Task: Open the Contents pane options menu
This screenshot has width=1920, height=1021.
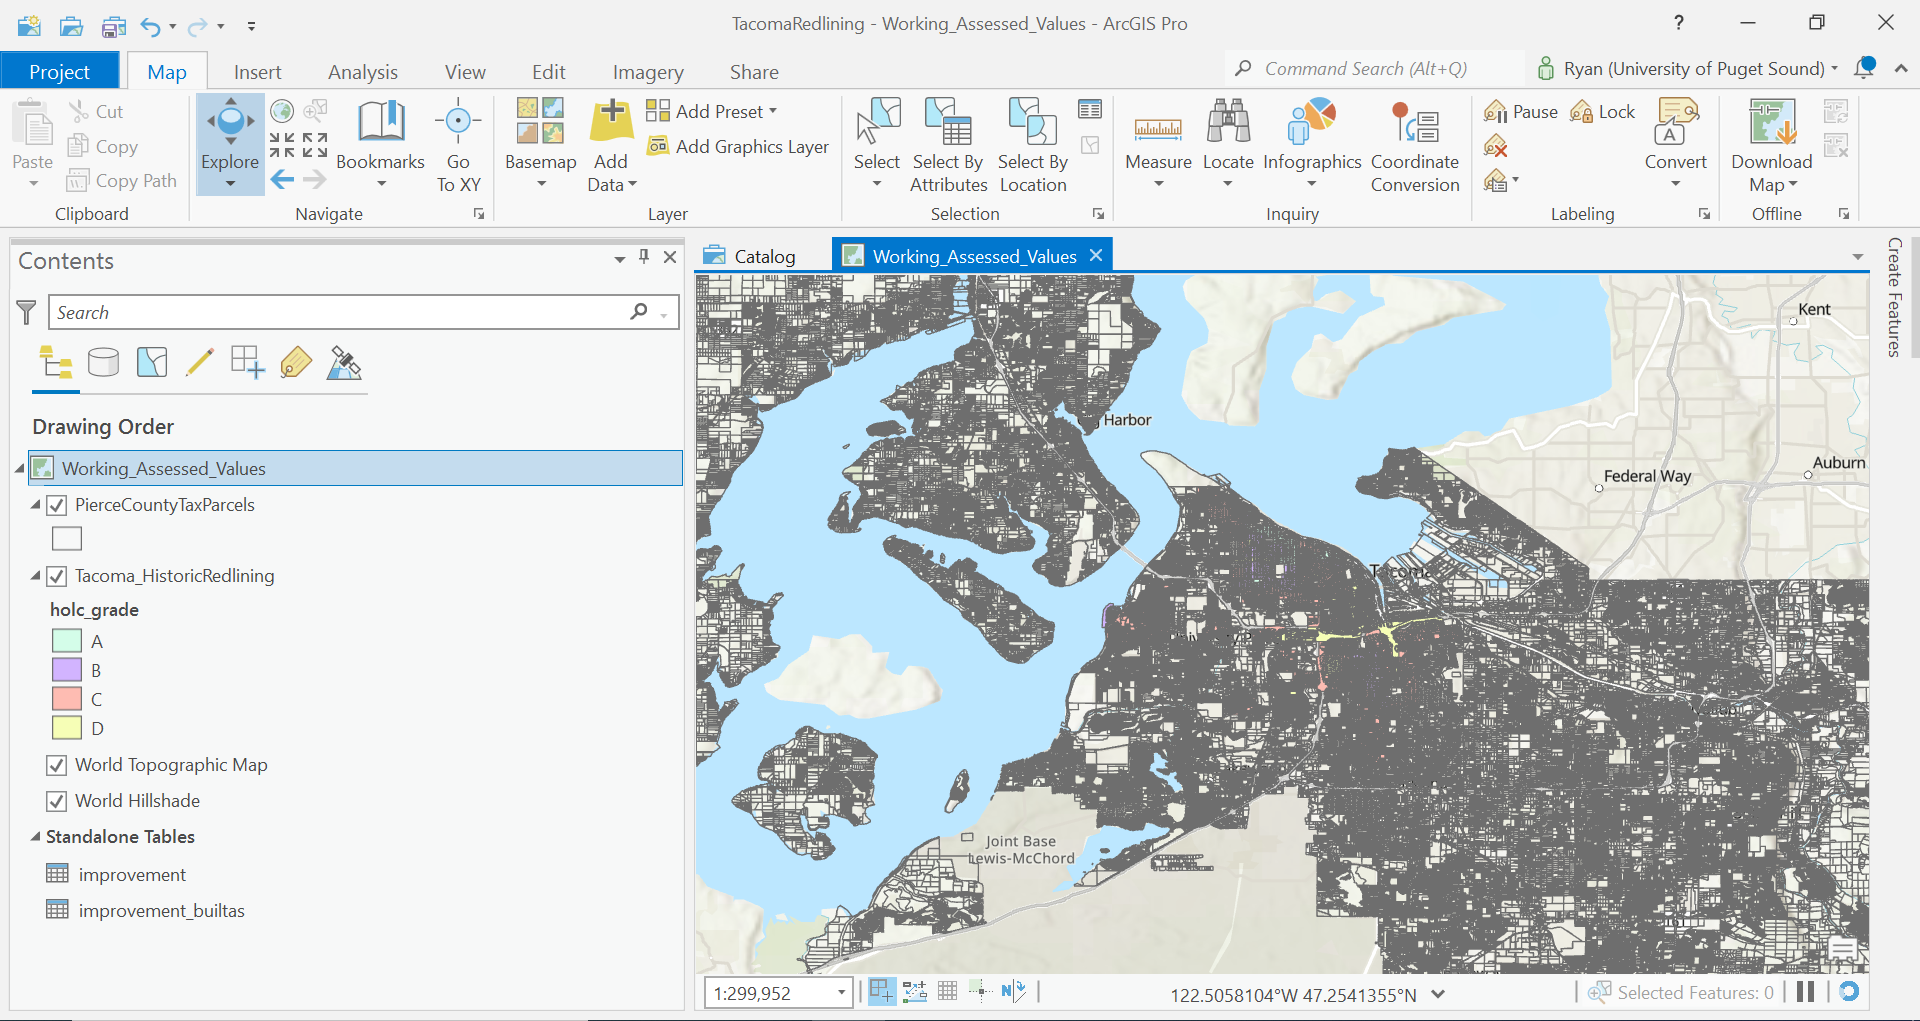Action: 620,259
